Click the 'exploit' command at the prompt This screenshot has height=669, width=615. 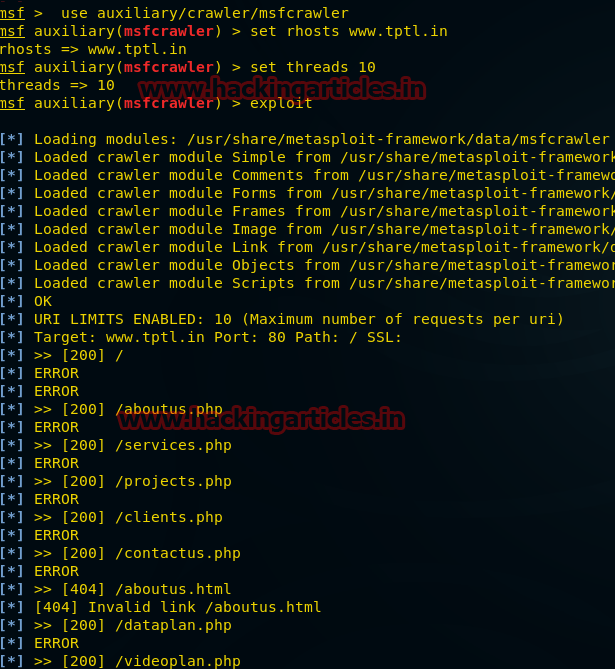[281, 103]
